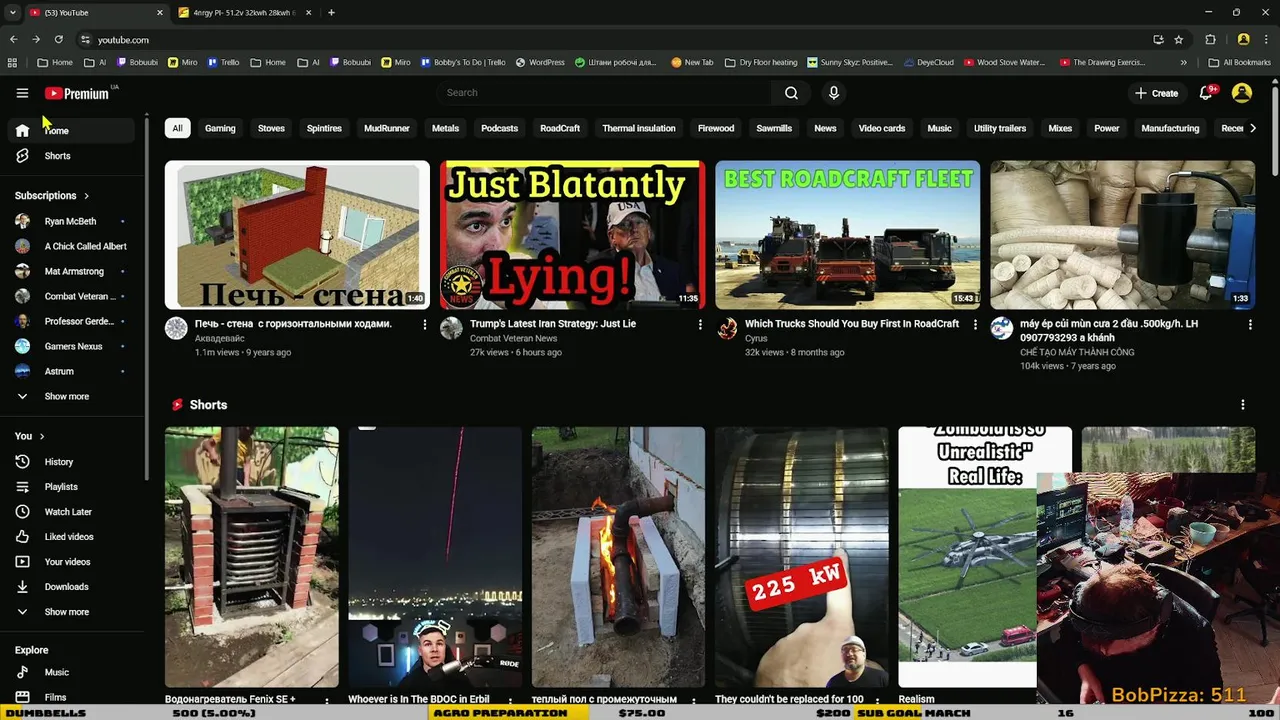Image resolution: width=1280 pixels, height=720 pixels.
Task: Go back in Chrome
Action: pyautogui.click(x=13, y=40)
